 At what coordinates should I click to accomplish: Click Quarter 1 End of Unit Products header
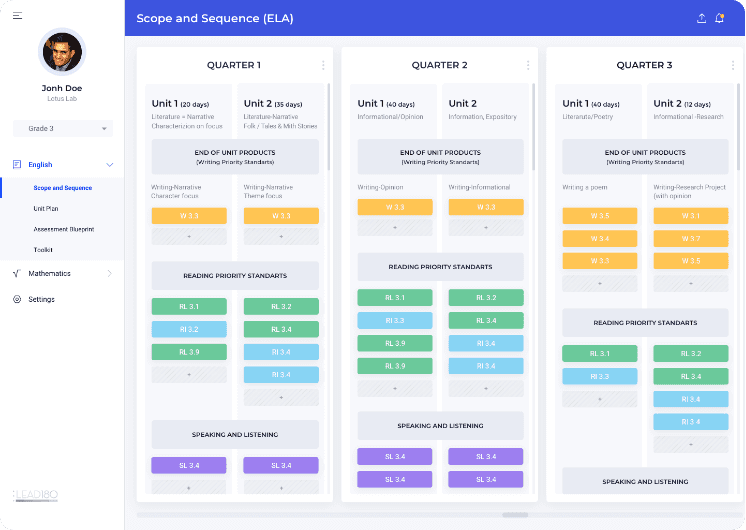(x=235, y=157)
